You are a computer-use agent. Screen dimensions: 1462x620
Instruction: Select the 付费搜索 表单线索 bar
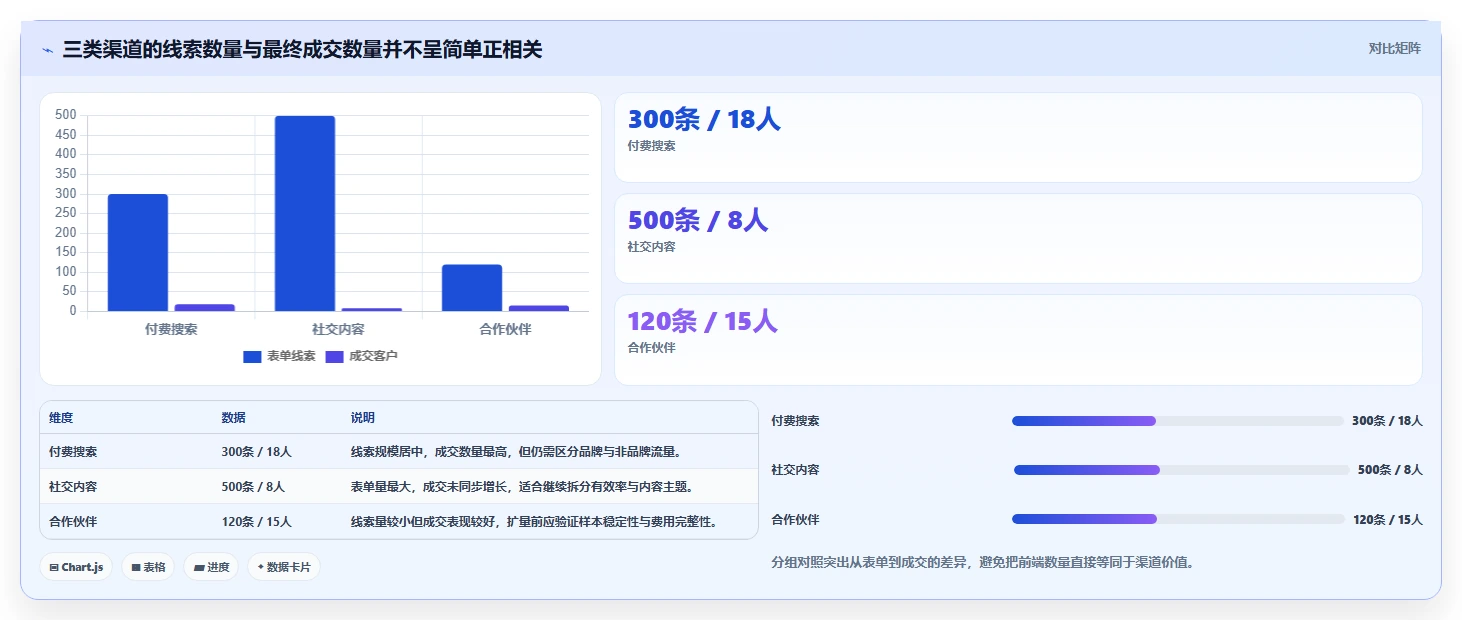pyautogui.click(x=138, y=253)
